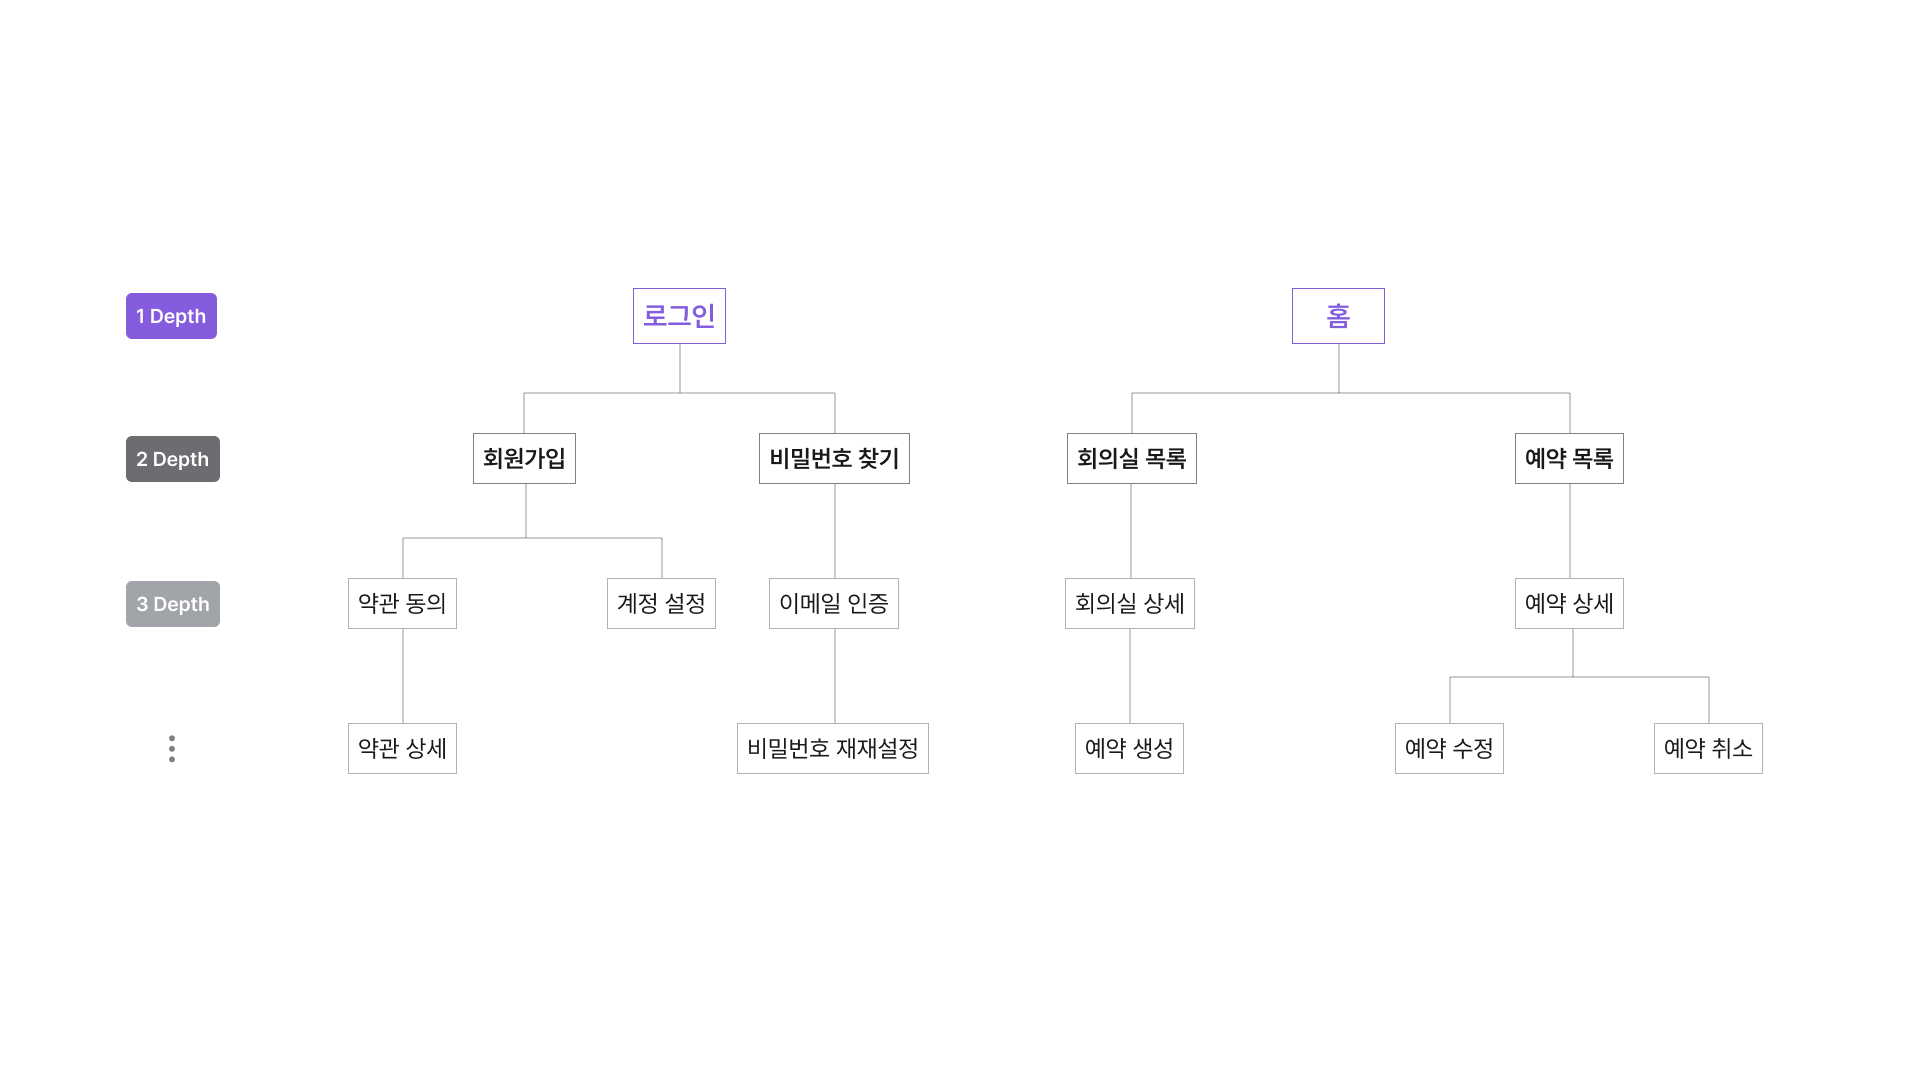Click the 1 Depth purple badge
The width and height of the screenshot is (1920, 1080).
pyautogui.click(x=171, y=316)
